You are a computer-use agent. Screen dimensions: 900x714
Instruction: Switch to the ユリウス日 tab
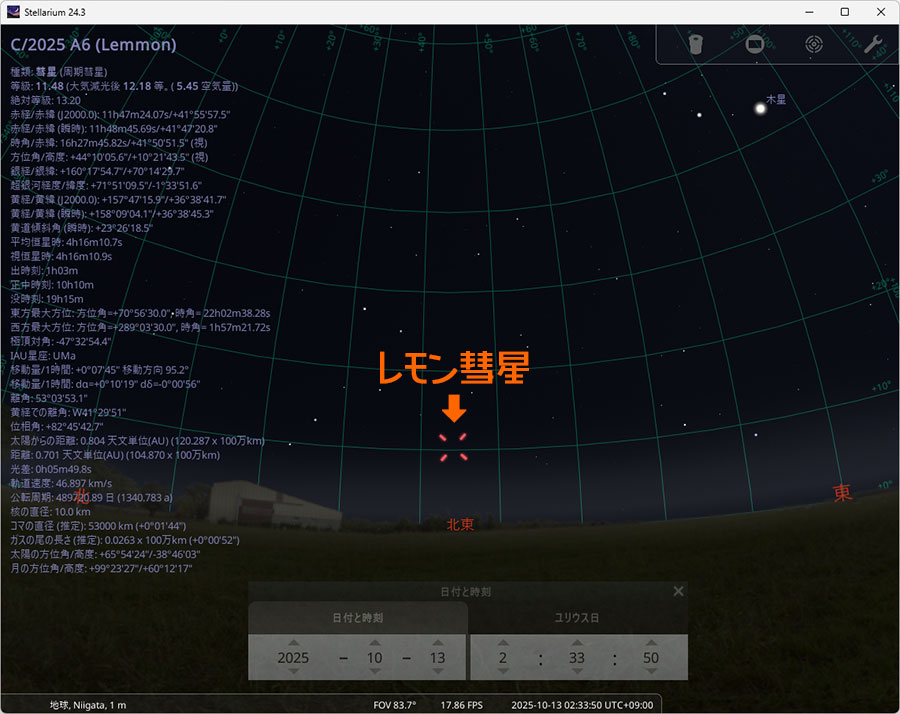pos(578,618)
